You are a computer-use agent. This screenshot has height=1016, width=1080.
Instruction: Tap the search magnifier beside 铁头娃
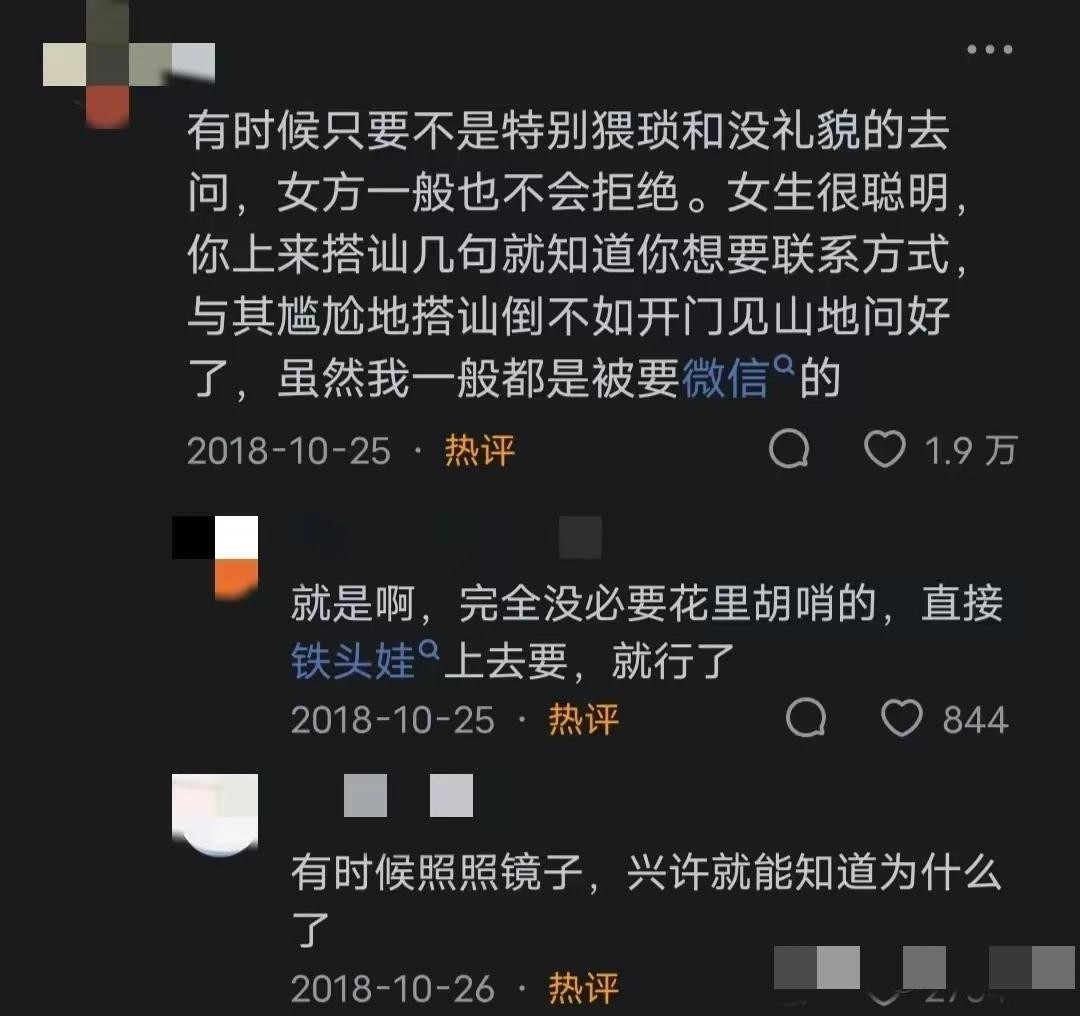[429, 649]
